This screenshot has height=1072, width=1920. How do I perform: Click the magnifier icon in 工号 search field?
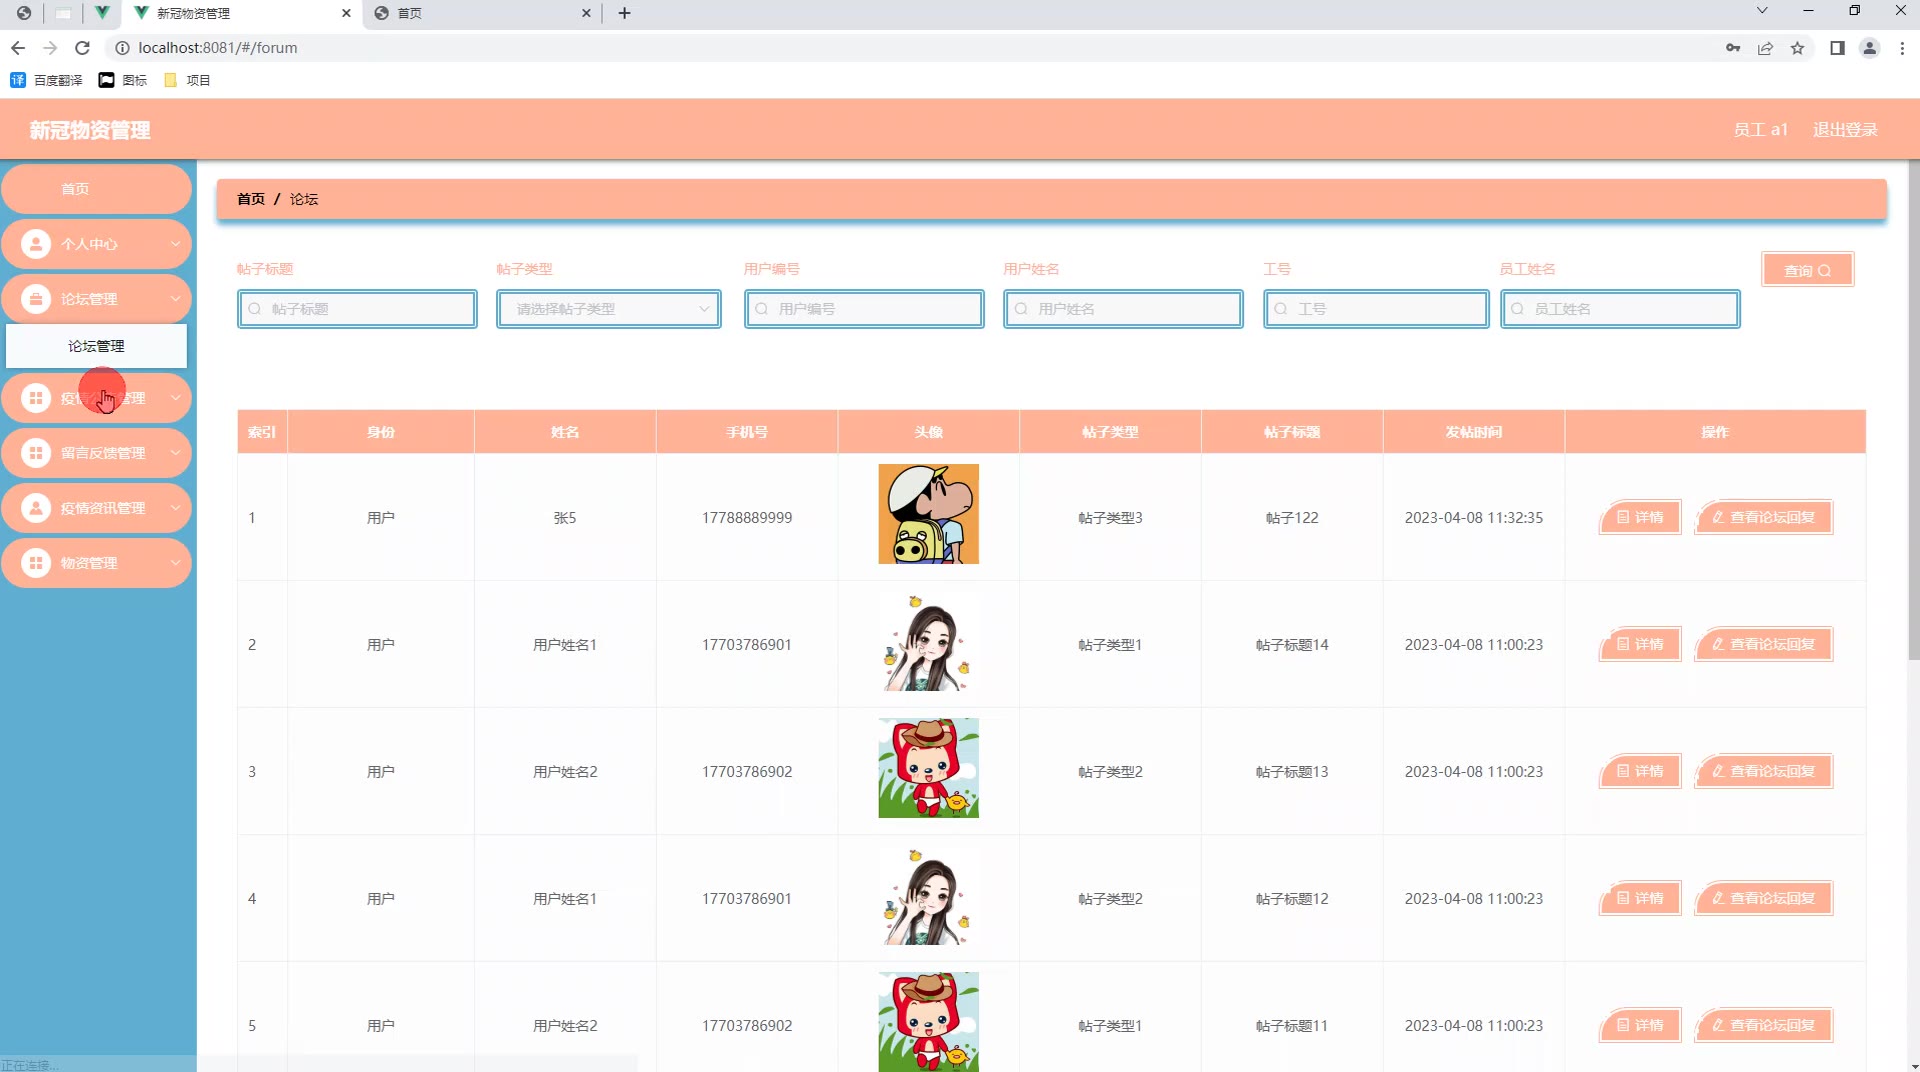1281,309
